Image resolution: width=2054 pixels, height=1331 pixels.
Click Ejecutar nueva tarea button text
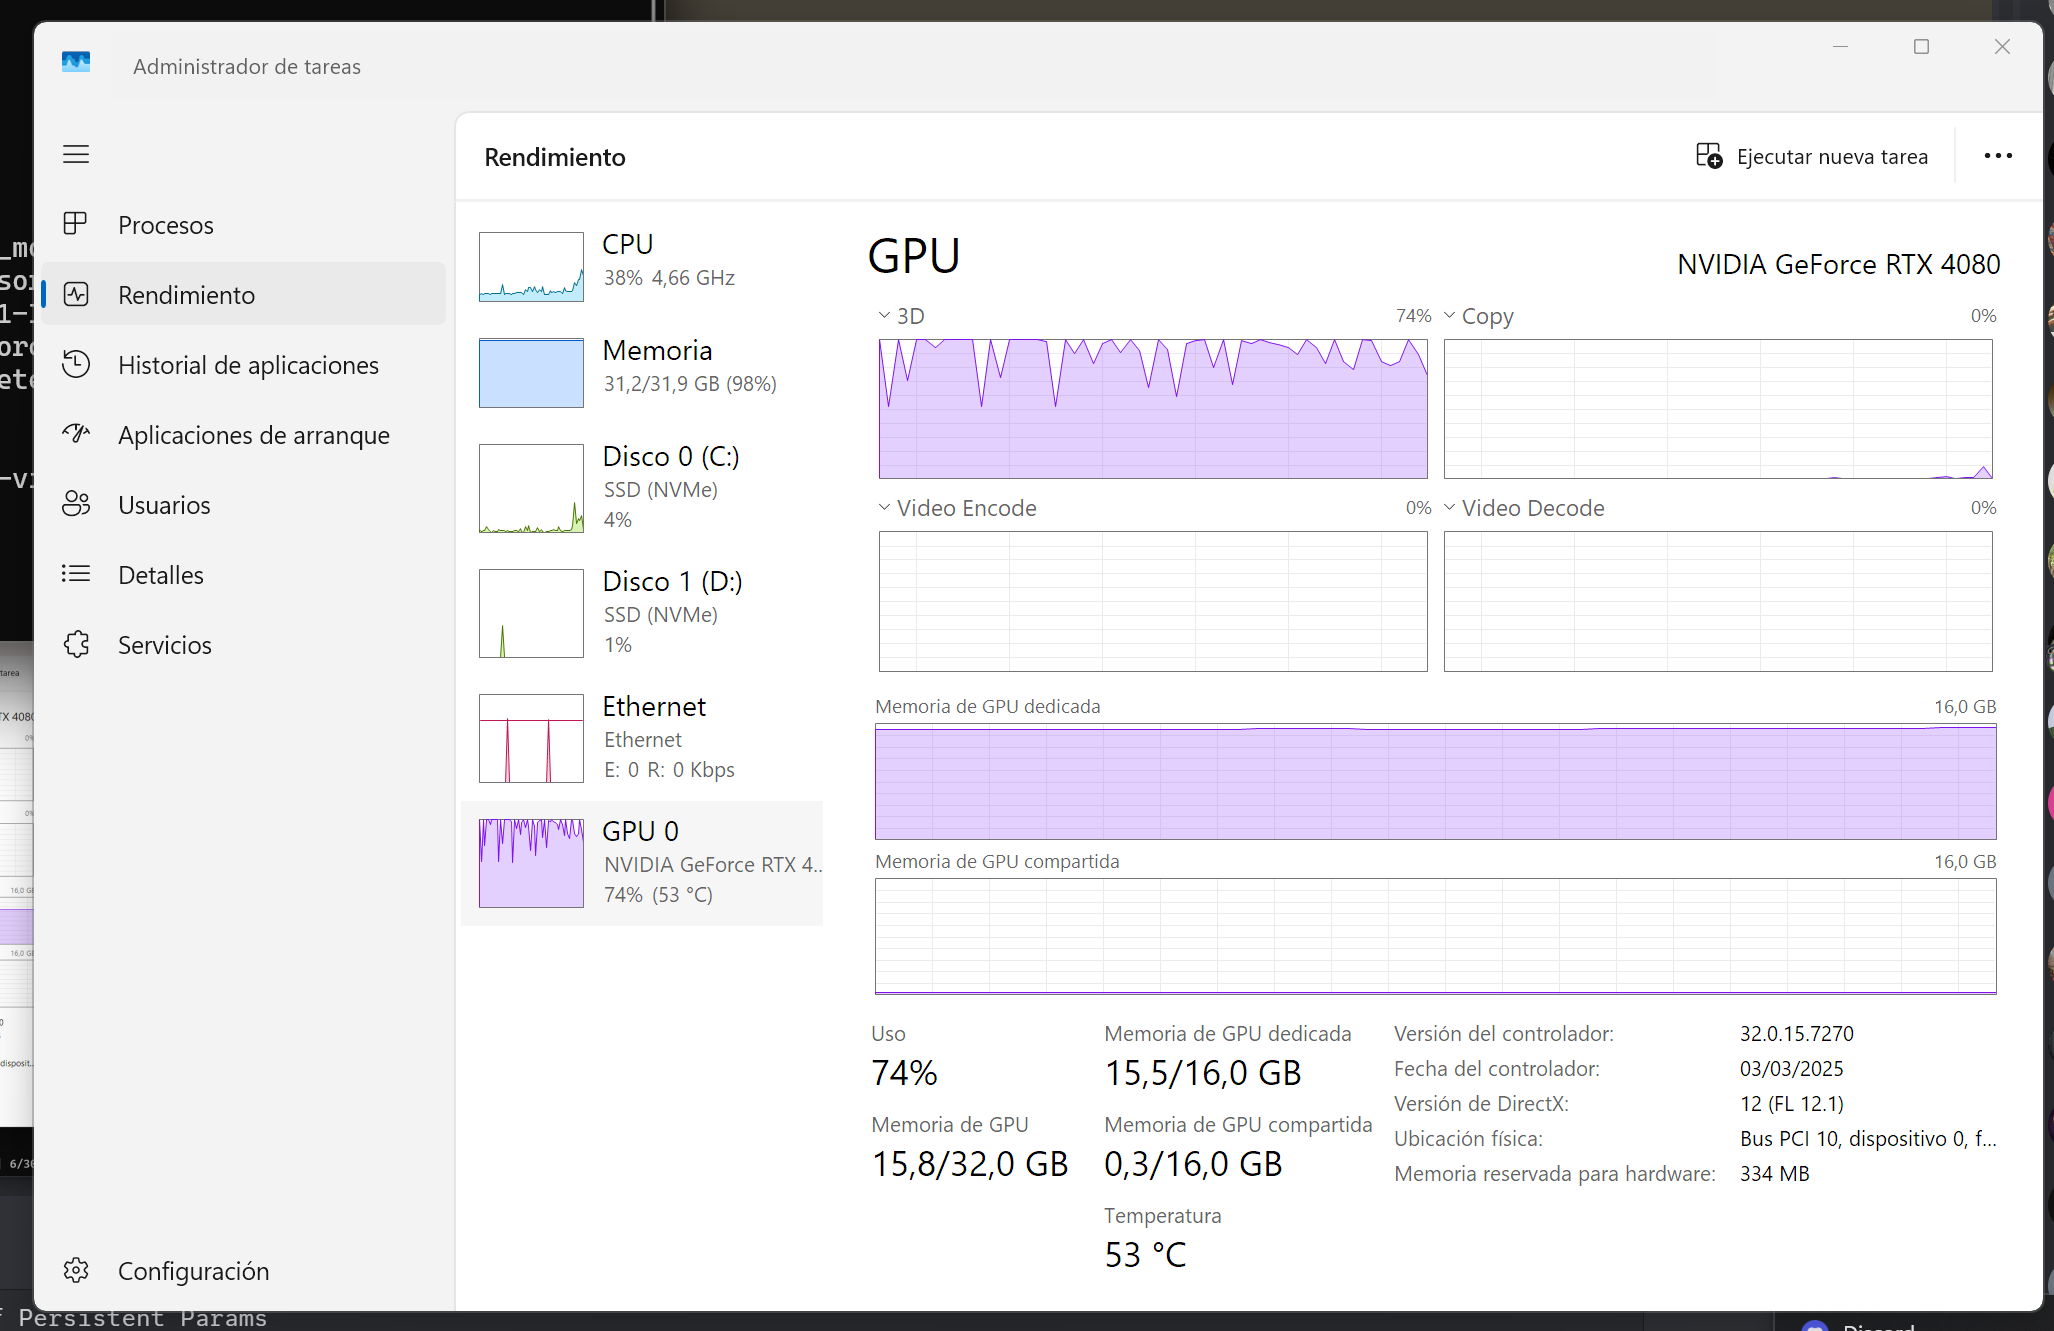pyautogui.click(x=1832, y=157)
